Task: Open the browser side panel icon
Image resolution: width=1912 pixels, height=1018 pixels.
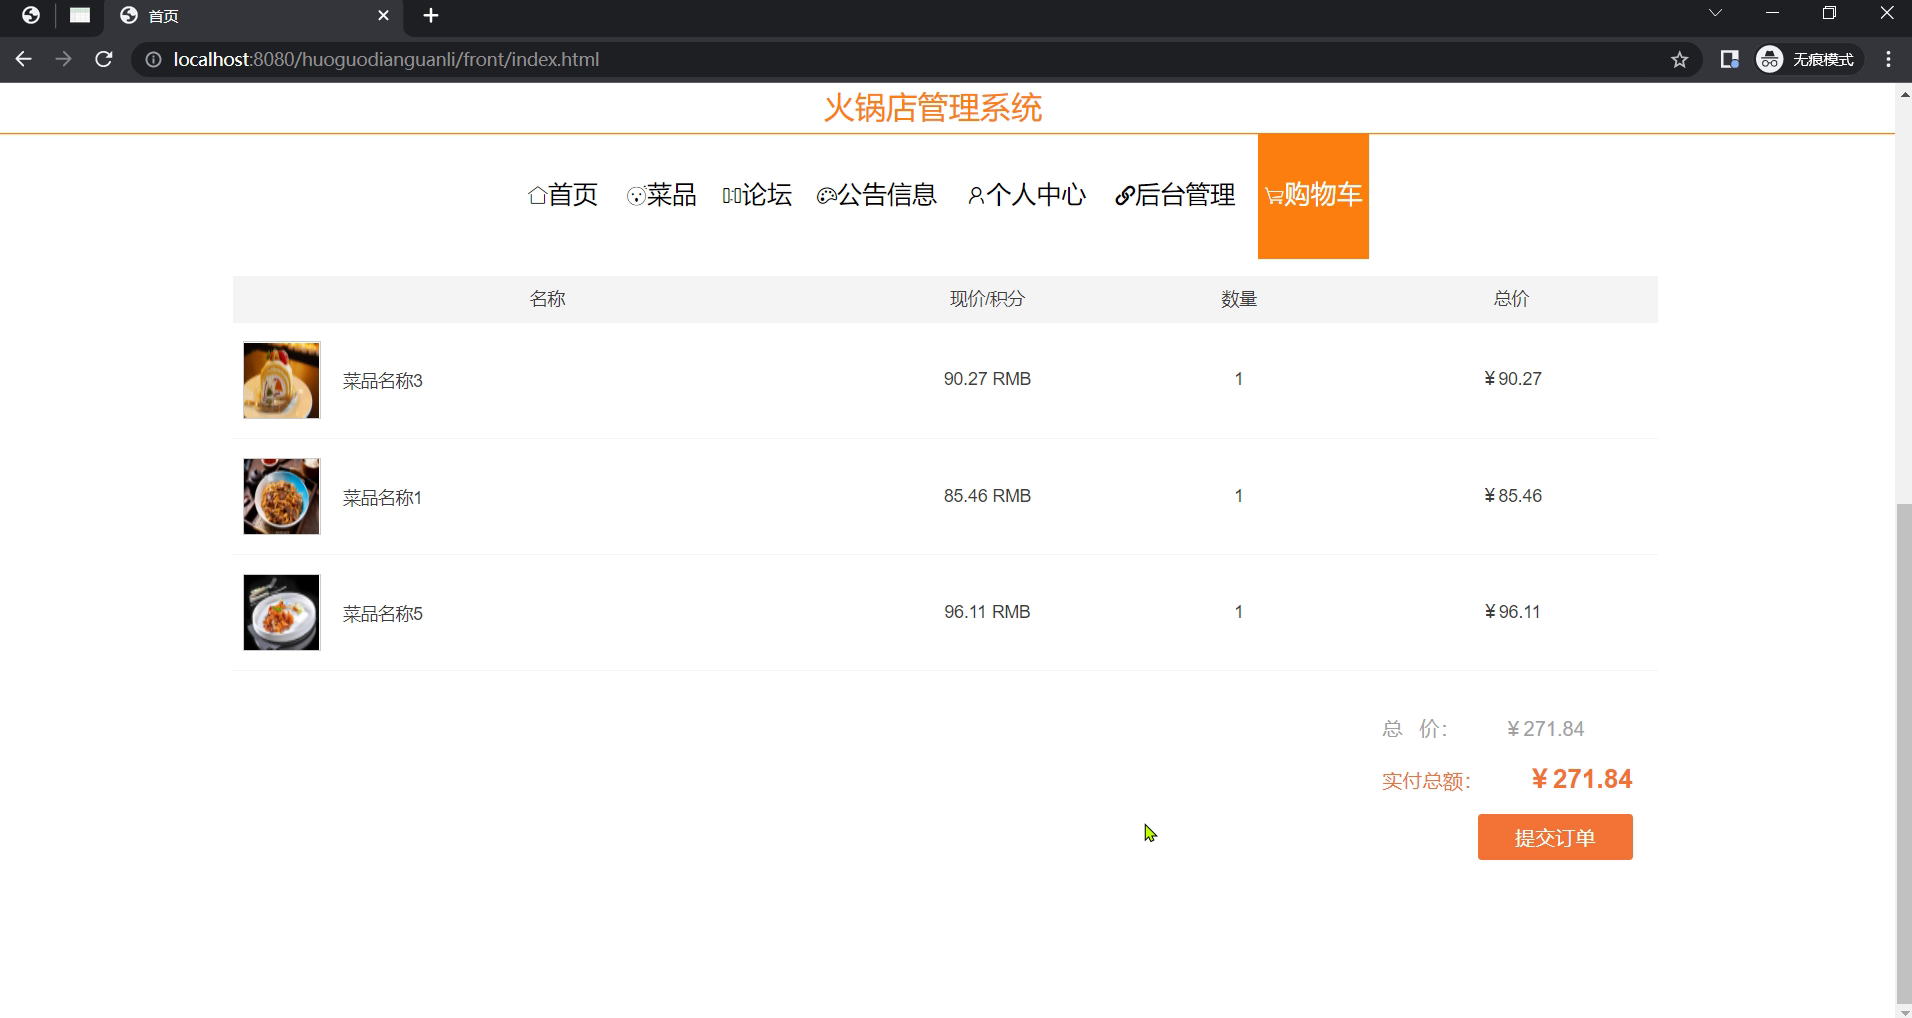Action: pos(1729,59)
